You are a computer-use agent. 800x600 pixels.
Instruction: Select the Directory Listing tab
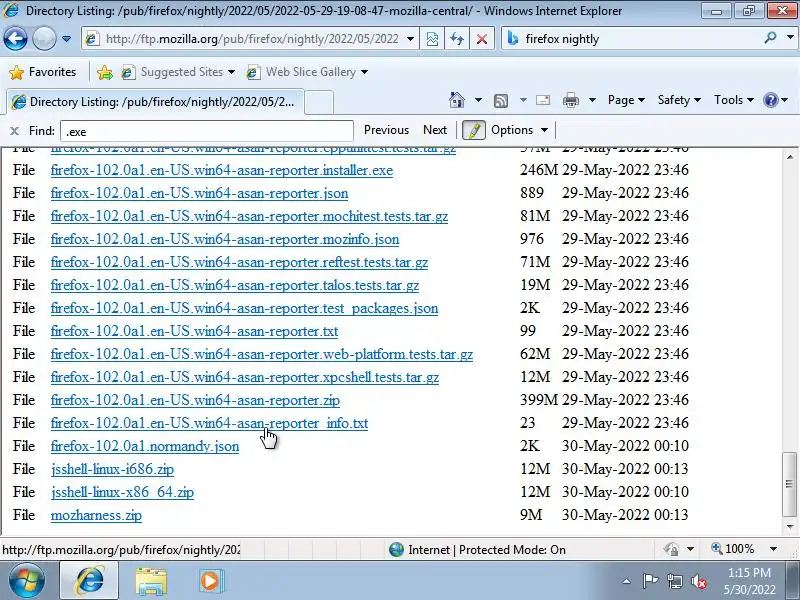coord(155,102)
